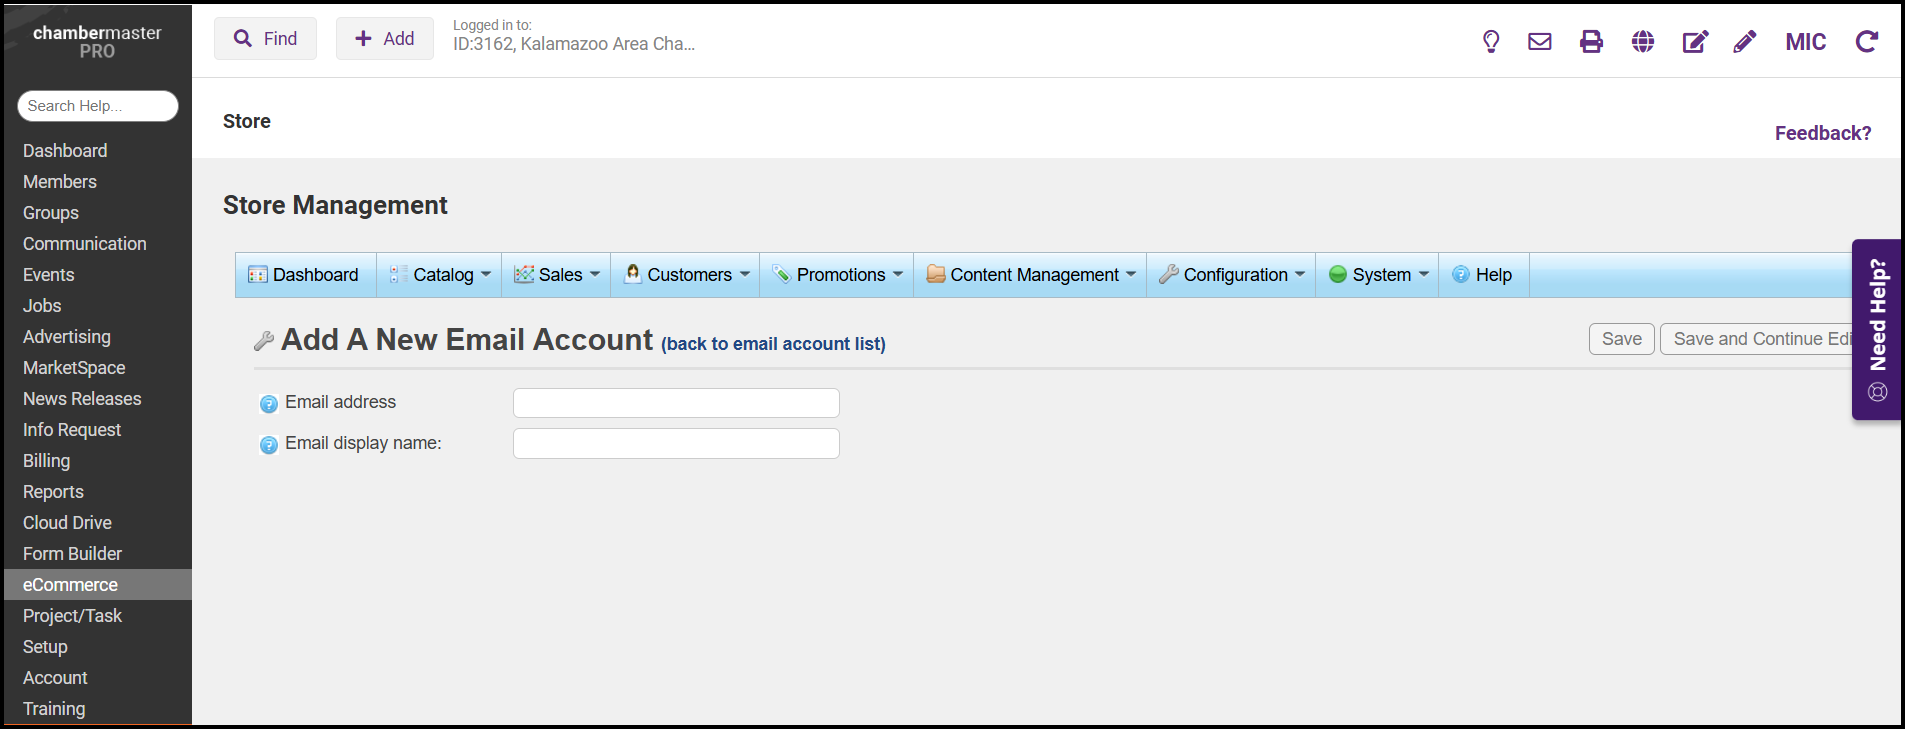
Task: Click the refresh arrow icon
Action: click(x=1867, y=41)
